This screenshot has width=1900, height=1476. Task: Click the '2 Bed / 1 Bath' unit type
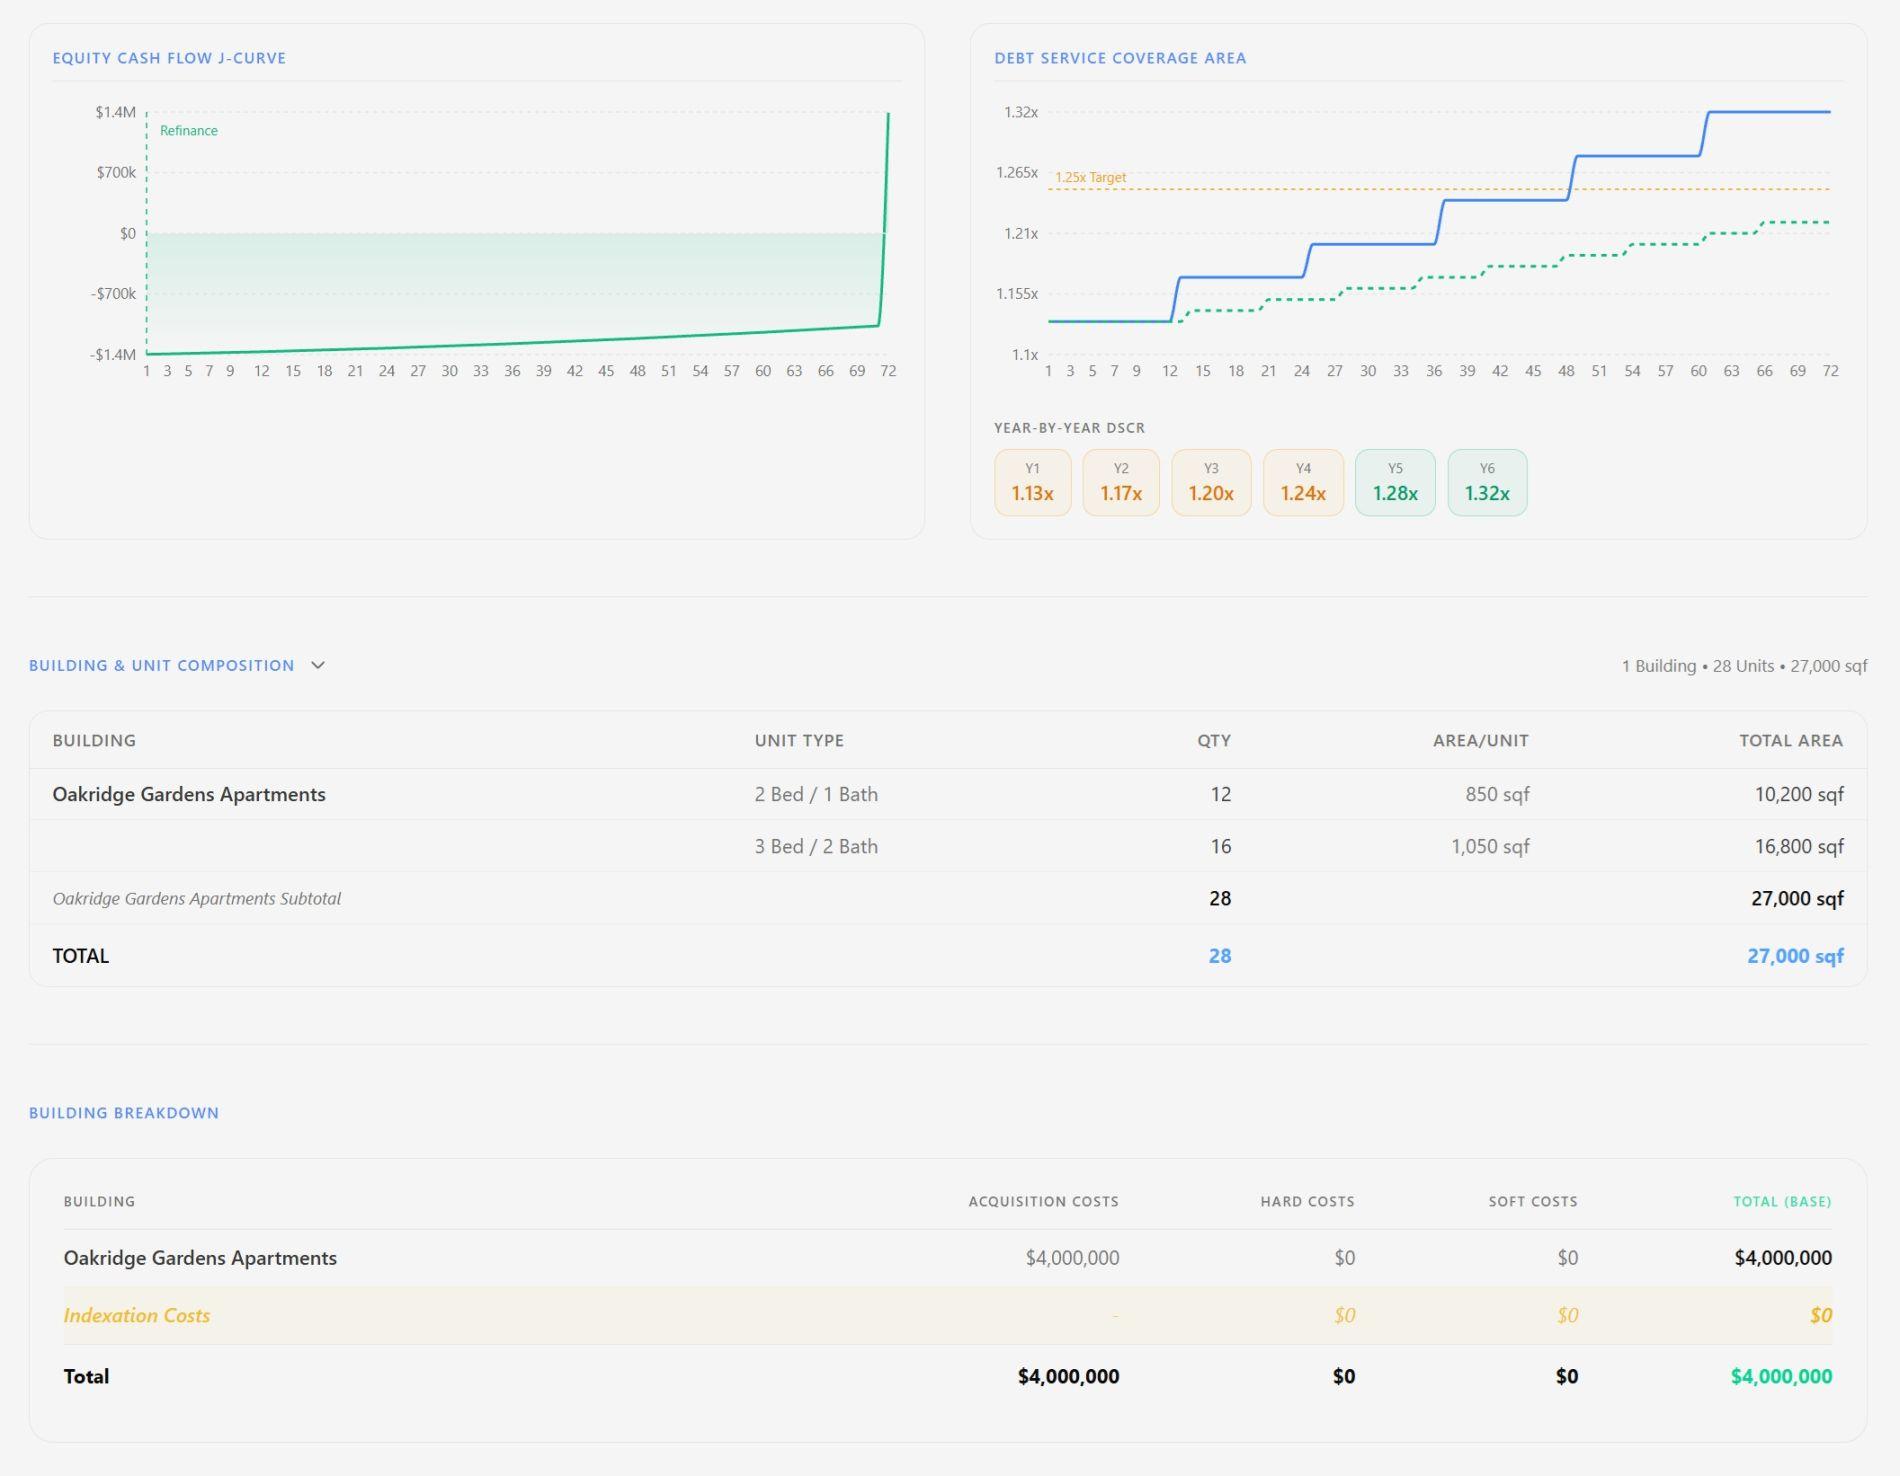pyautogui.click(x=816, y=794)
